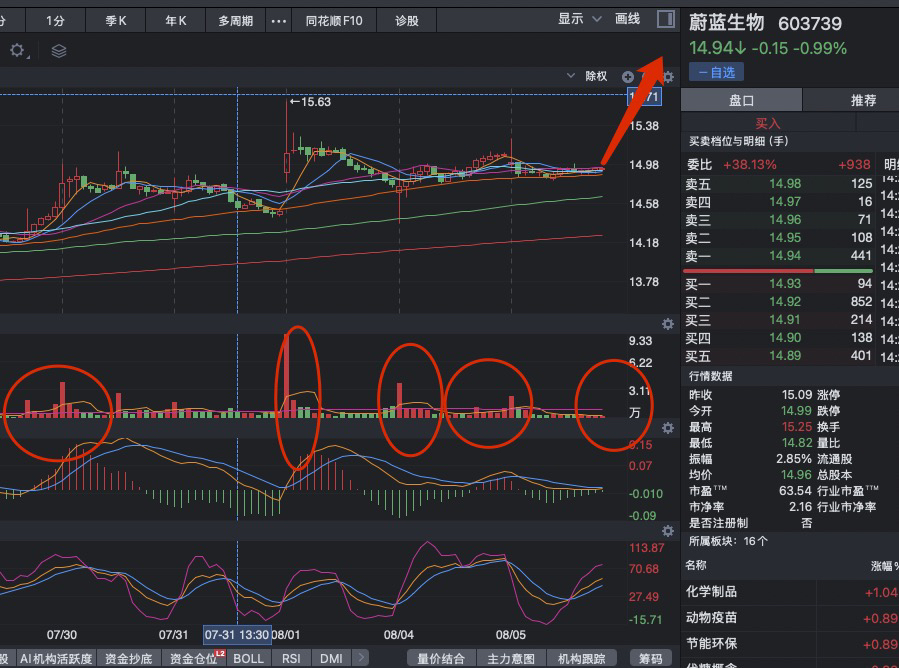Click the 15.63 high price marker

tap(310, 102)
